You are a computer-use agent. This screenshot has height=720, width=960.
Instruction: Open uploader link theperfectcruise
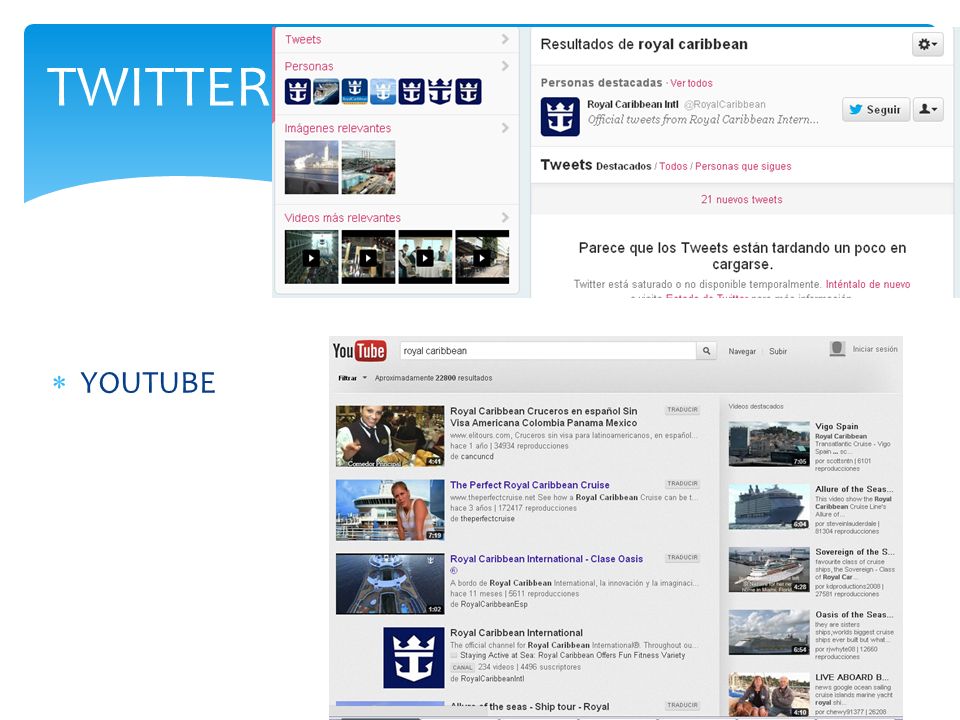tap(487, 519)
